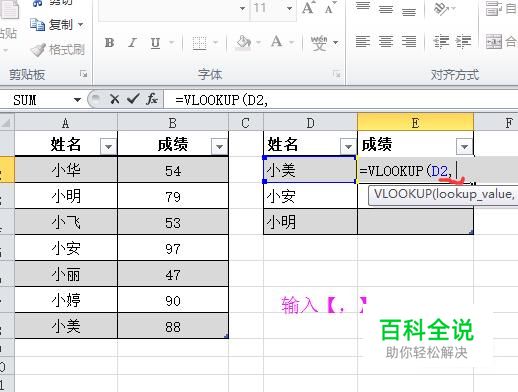Open the Borders dropdown arrow
518x392 pixels.
(215, 43)
